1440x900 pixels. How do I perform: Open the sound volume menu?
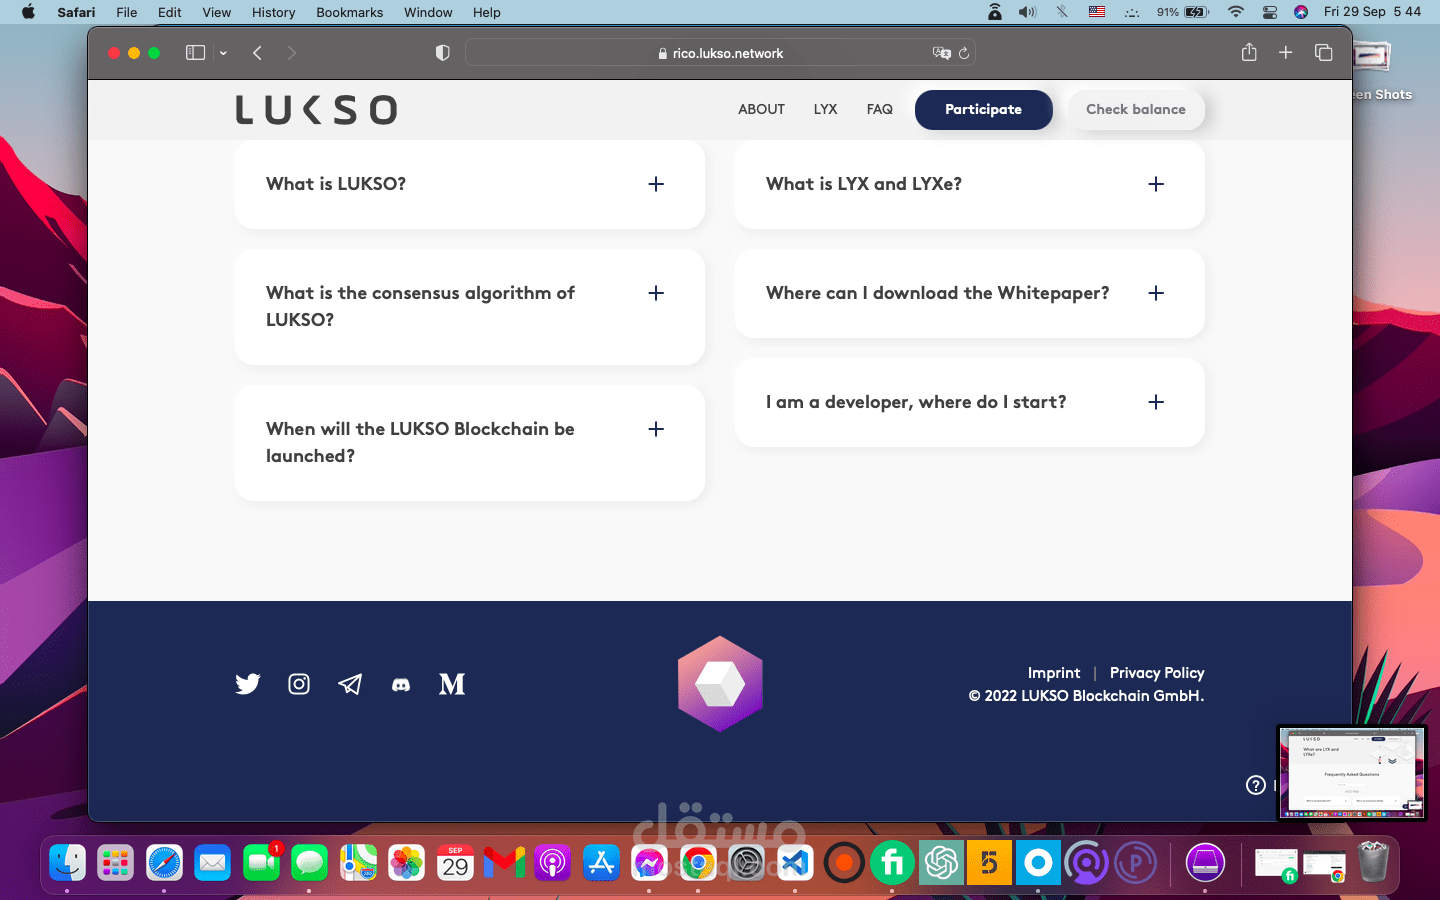pyautogui.click(x=1027, y=12)
